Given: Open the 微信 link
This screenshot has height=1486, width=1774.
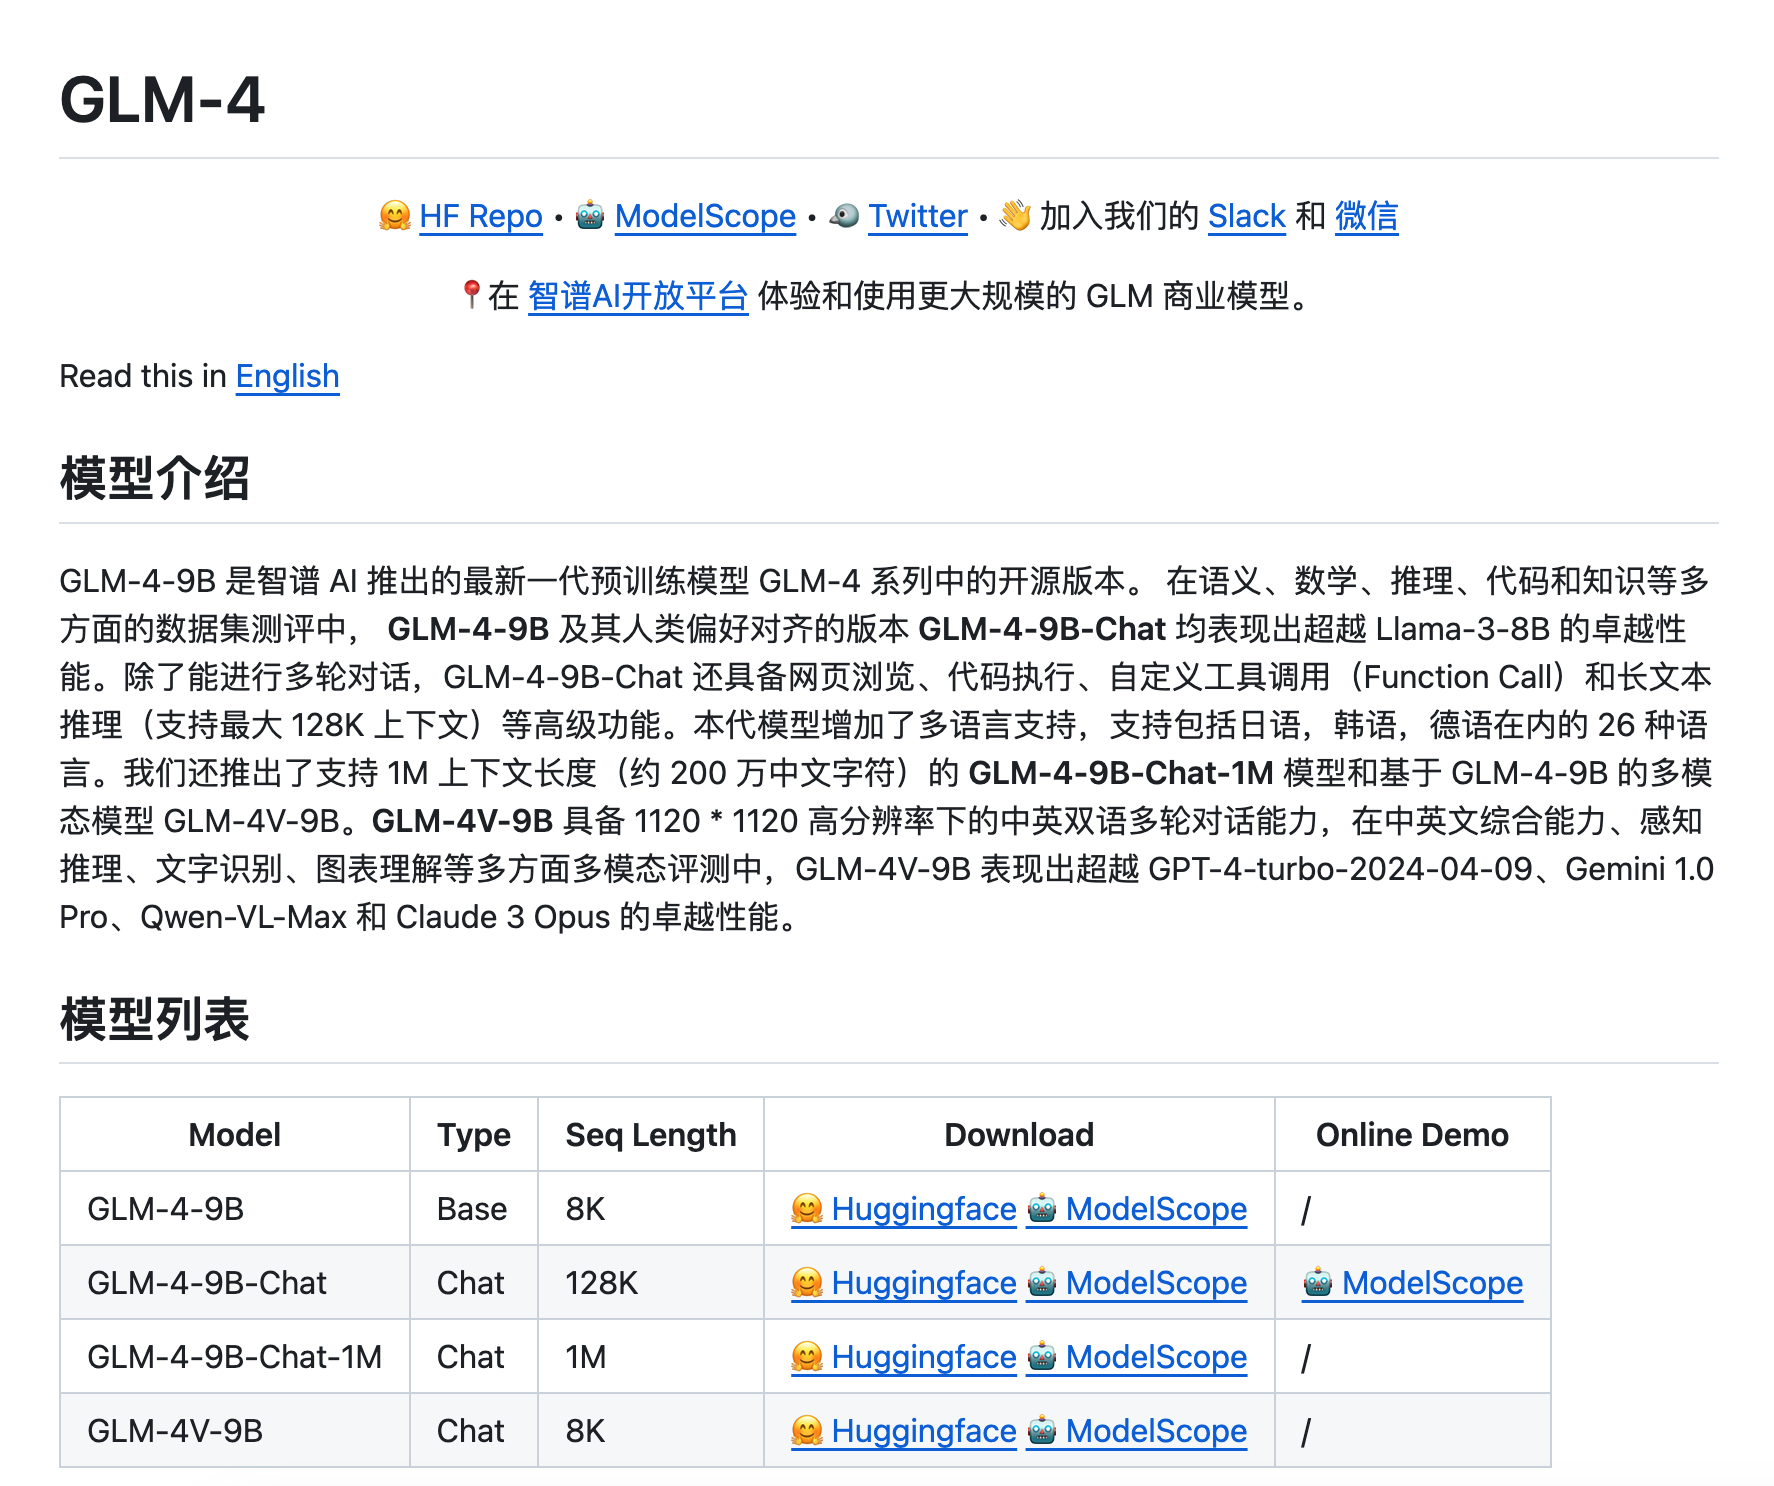Looking at the screenshot, I should point(1366,216).
